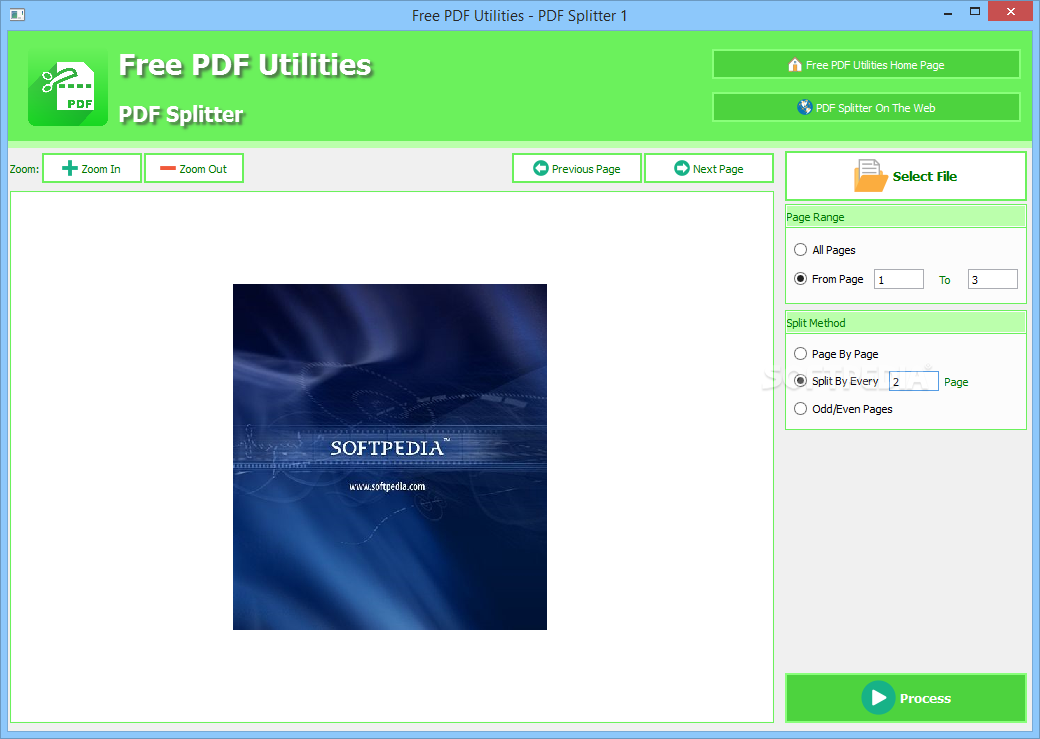Click the green plus Zoom In icon

[x=70, y=168]
